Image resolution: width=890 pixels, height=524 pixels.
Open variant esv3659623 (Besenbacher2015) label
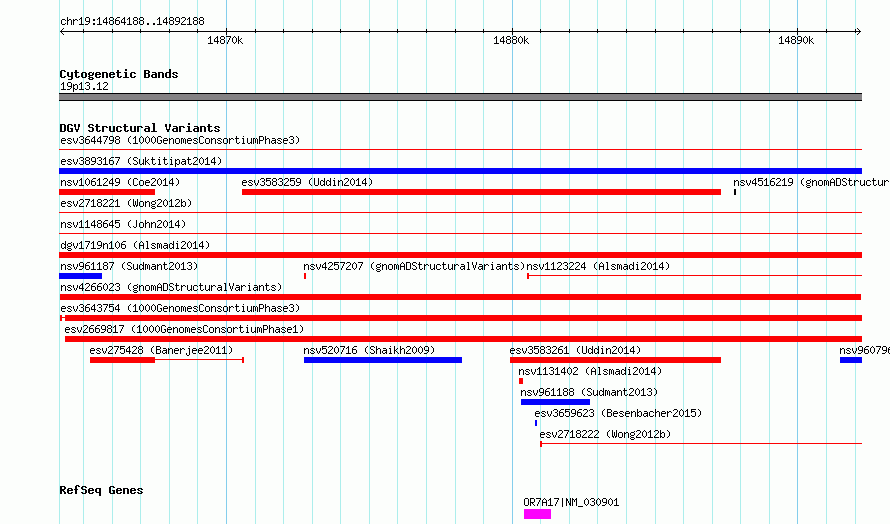tap(618, 413)
